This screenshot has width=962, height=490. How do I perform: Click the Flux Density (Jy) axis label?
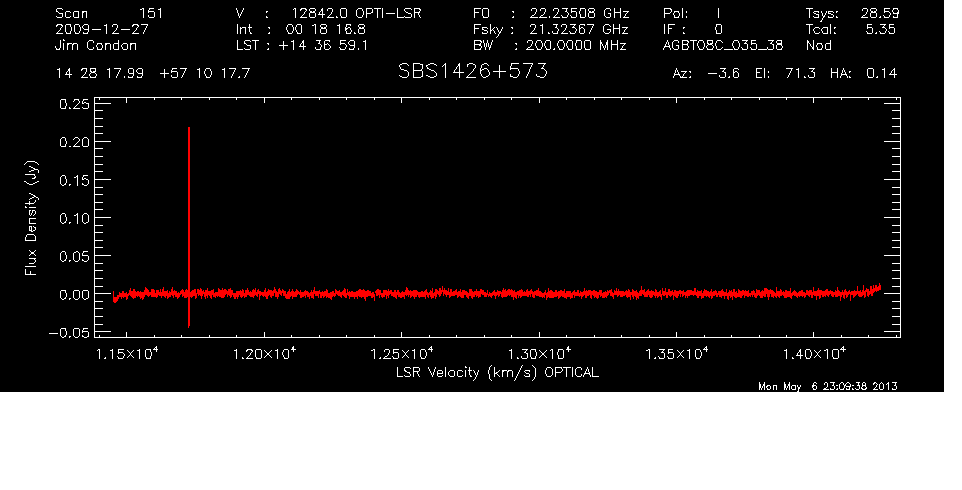[x=31, y=218]
